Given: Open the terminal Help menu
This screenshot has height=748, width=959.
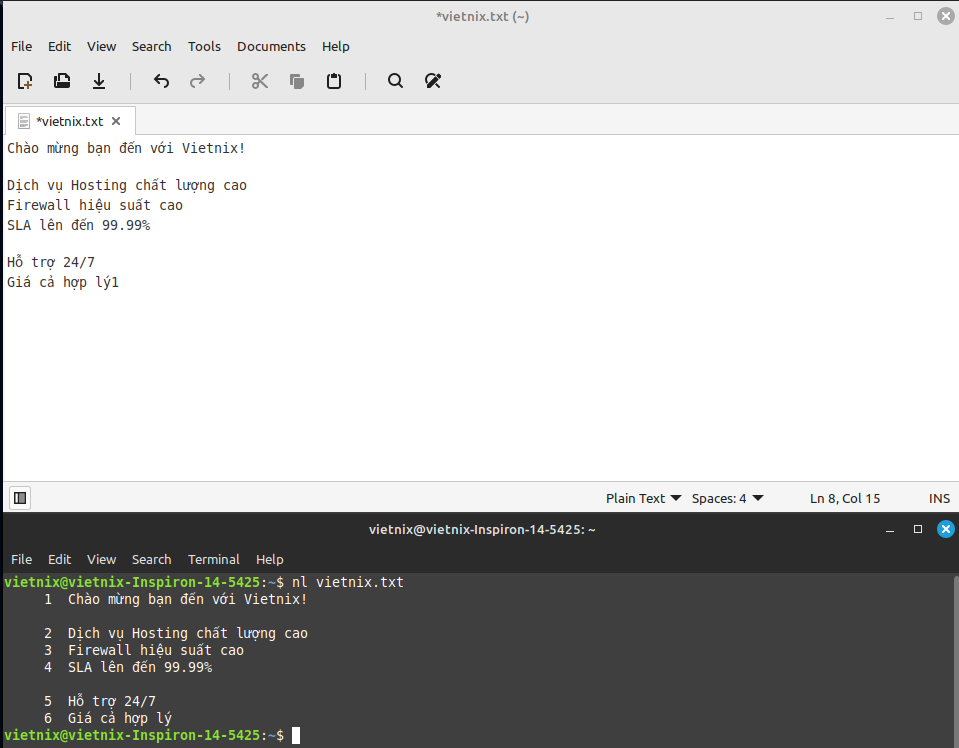Looking at the screenshot, I should pyautogui.click(x=270, y=560).
